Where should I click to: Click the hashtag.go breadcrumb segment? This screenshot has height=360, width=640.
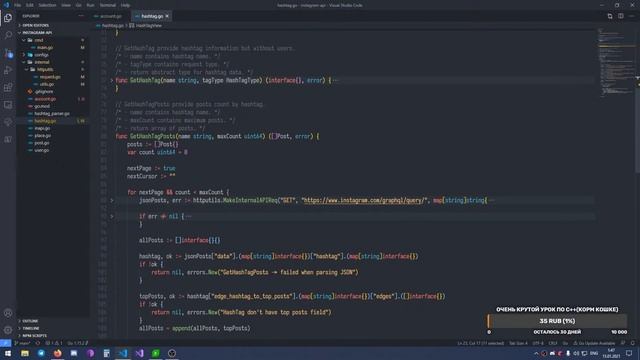point(113,25)
